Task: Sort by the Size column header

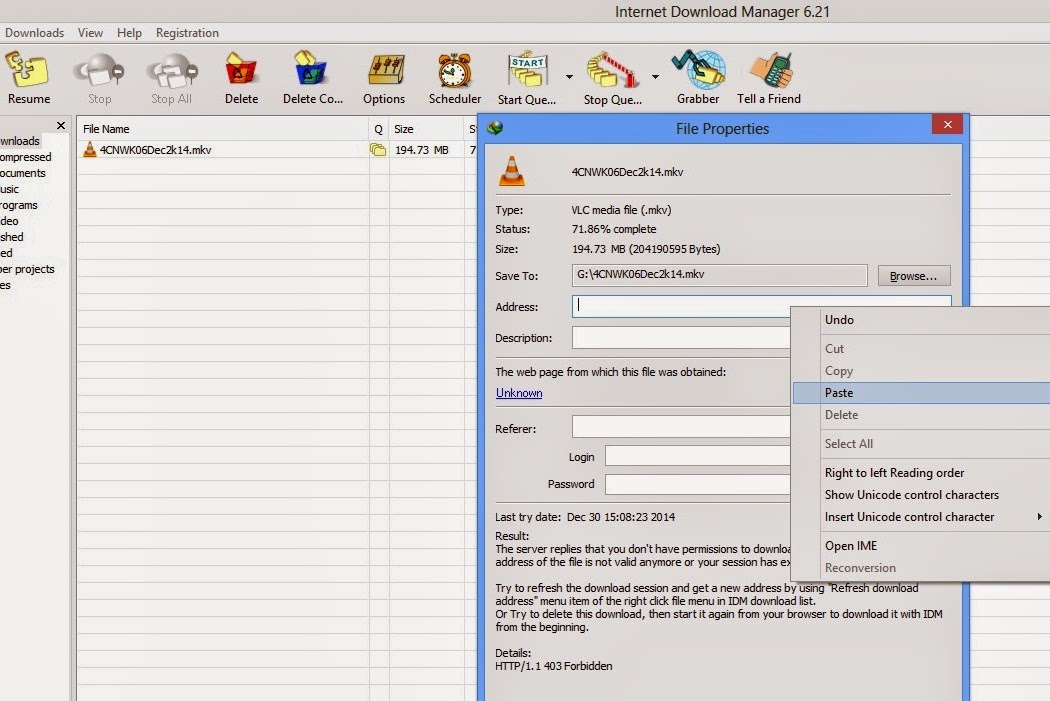Action: click(x=427, y=129)
